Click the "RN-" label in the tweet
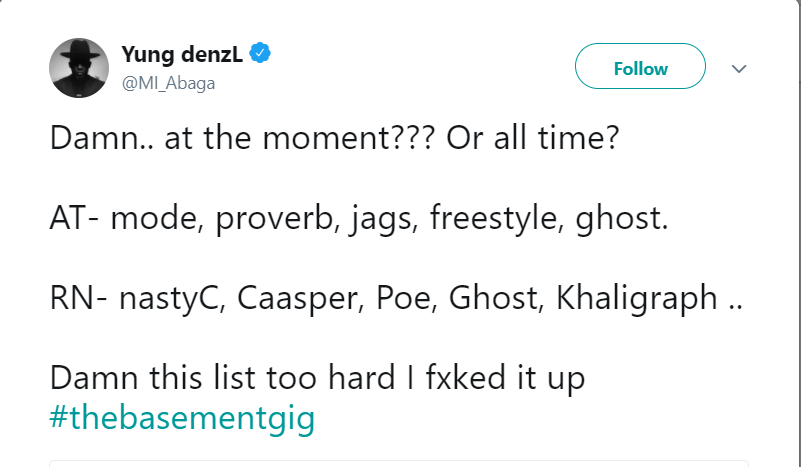This screenshot has width=801, height=467. 77,298
